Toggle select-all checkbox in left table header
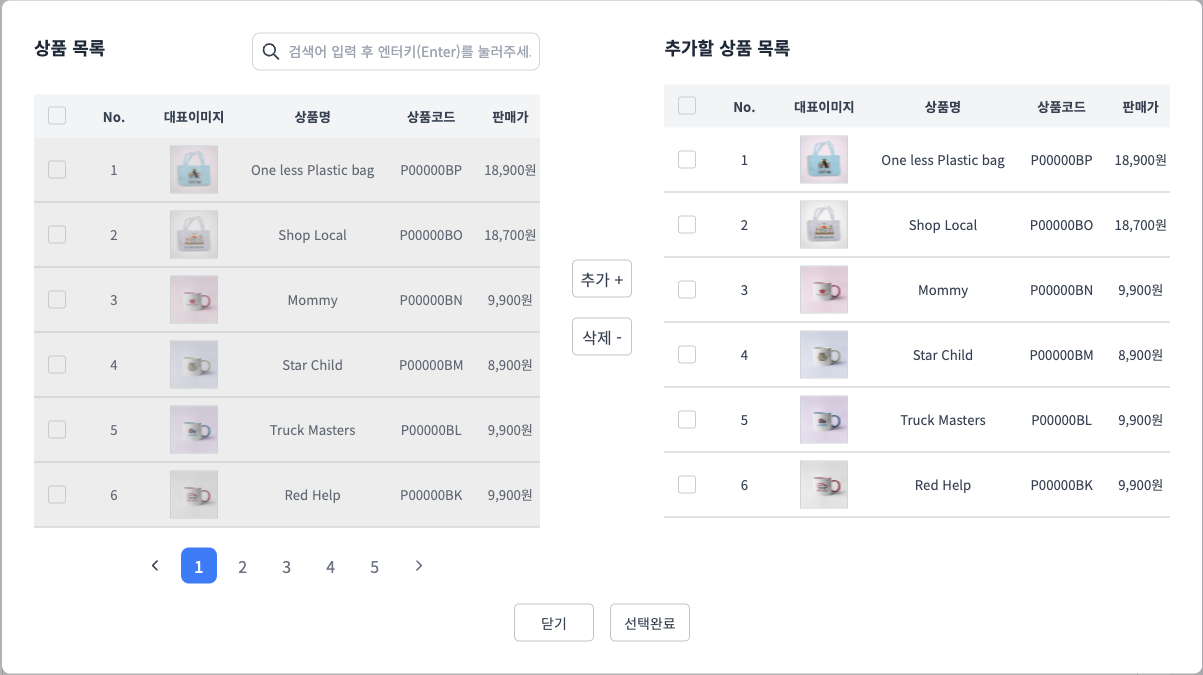This screenshot has width=1203, height=675. pyautogui.click(x=57, y=116)
